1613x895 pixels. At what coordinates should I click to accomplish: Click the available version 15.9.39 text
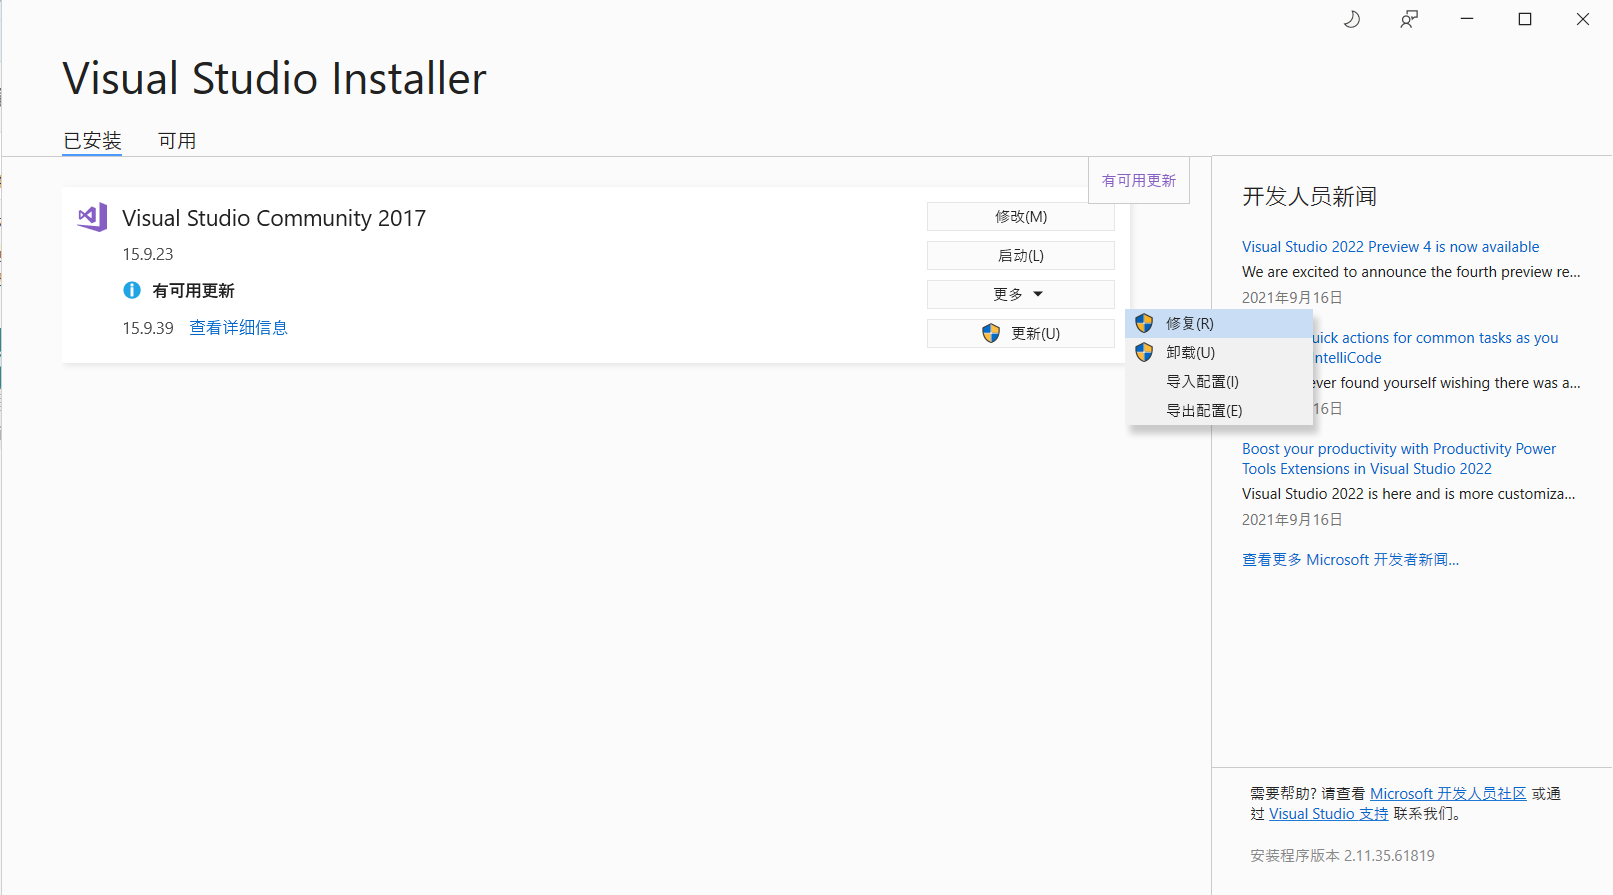pos(148,328)
